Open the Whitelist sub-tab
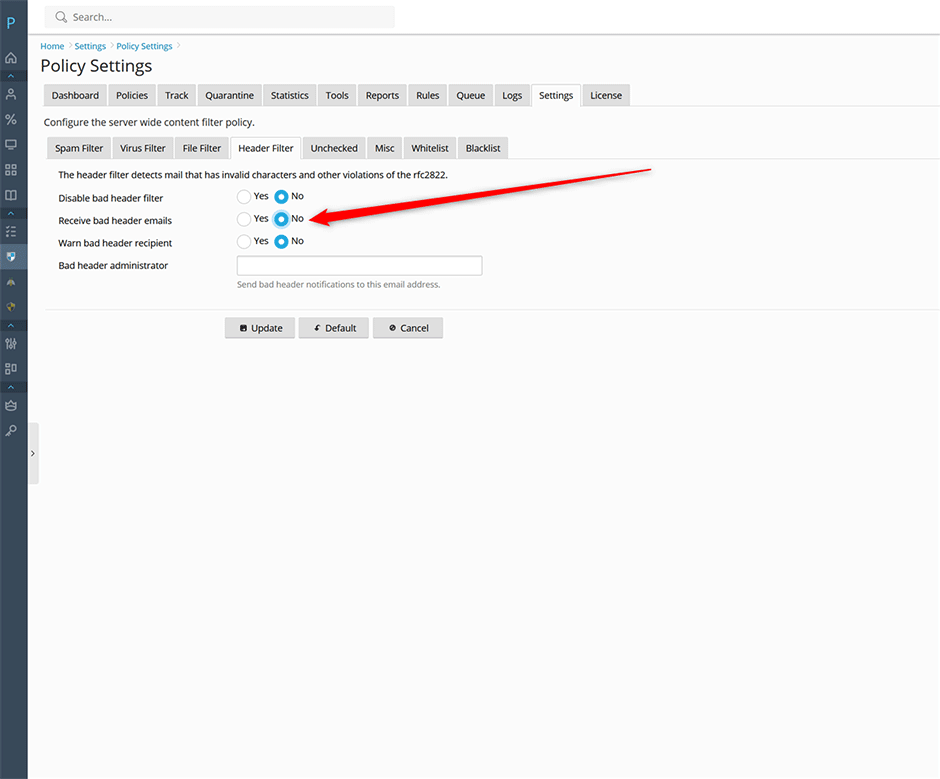Viewport: 940px width, 779px height. click(x=430, y=148)
